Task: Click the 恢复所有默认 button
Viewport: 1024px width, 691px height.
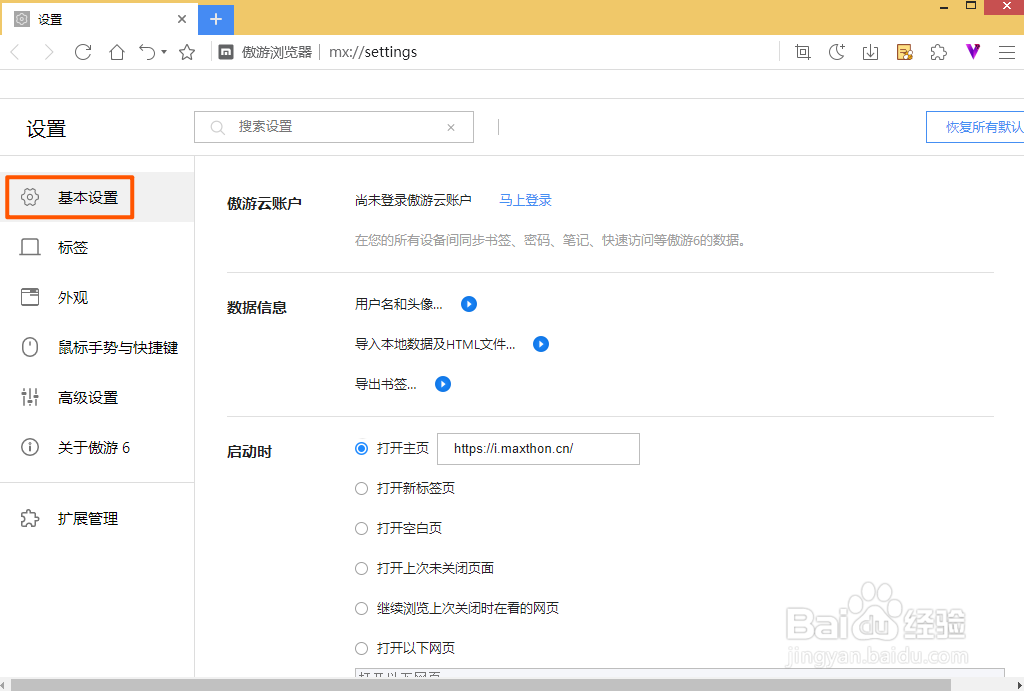Action: tap(975, 127)
